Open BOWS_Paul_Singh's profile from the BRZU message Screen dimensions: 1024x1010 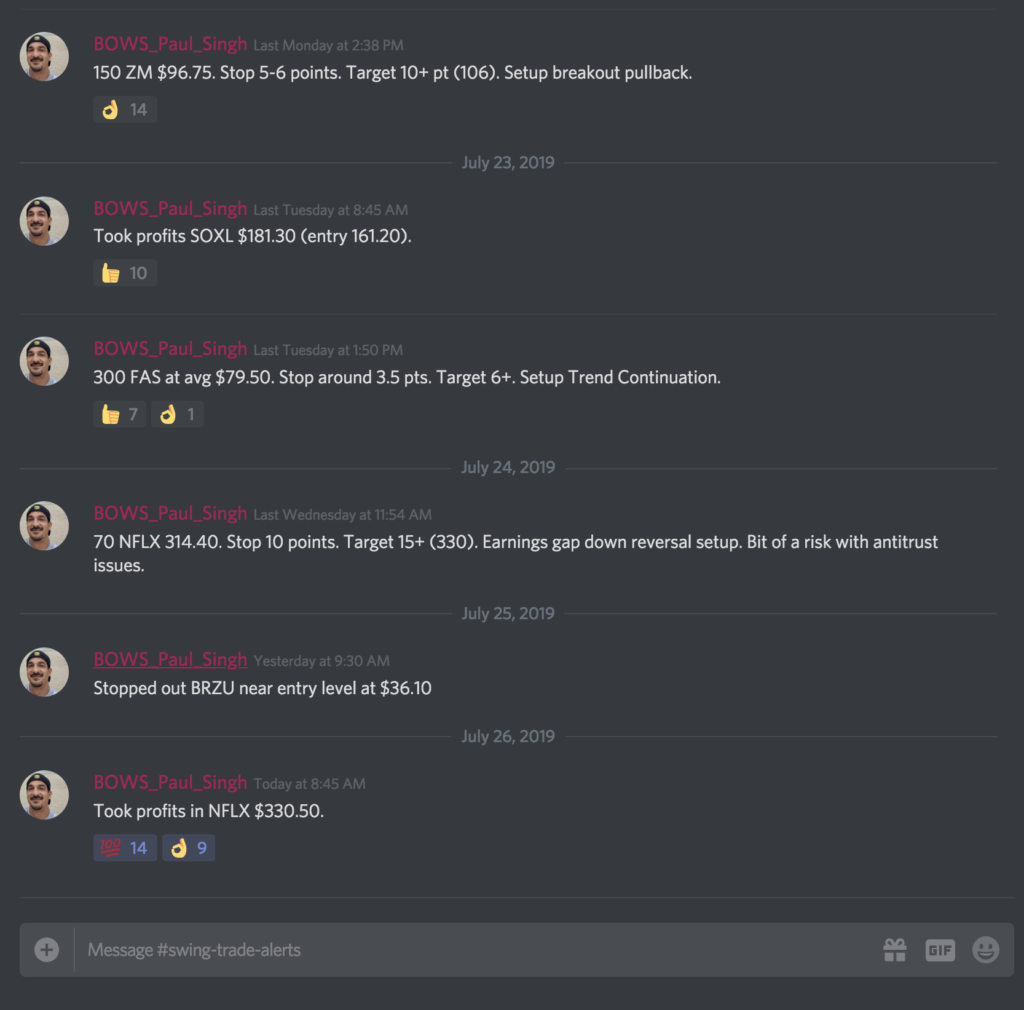click(169, 659)
